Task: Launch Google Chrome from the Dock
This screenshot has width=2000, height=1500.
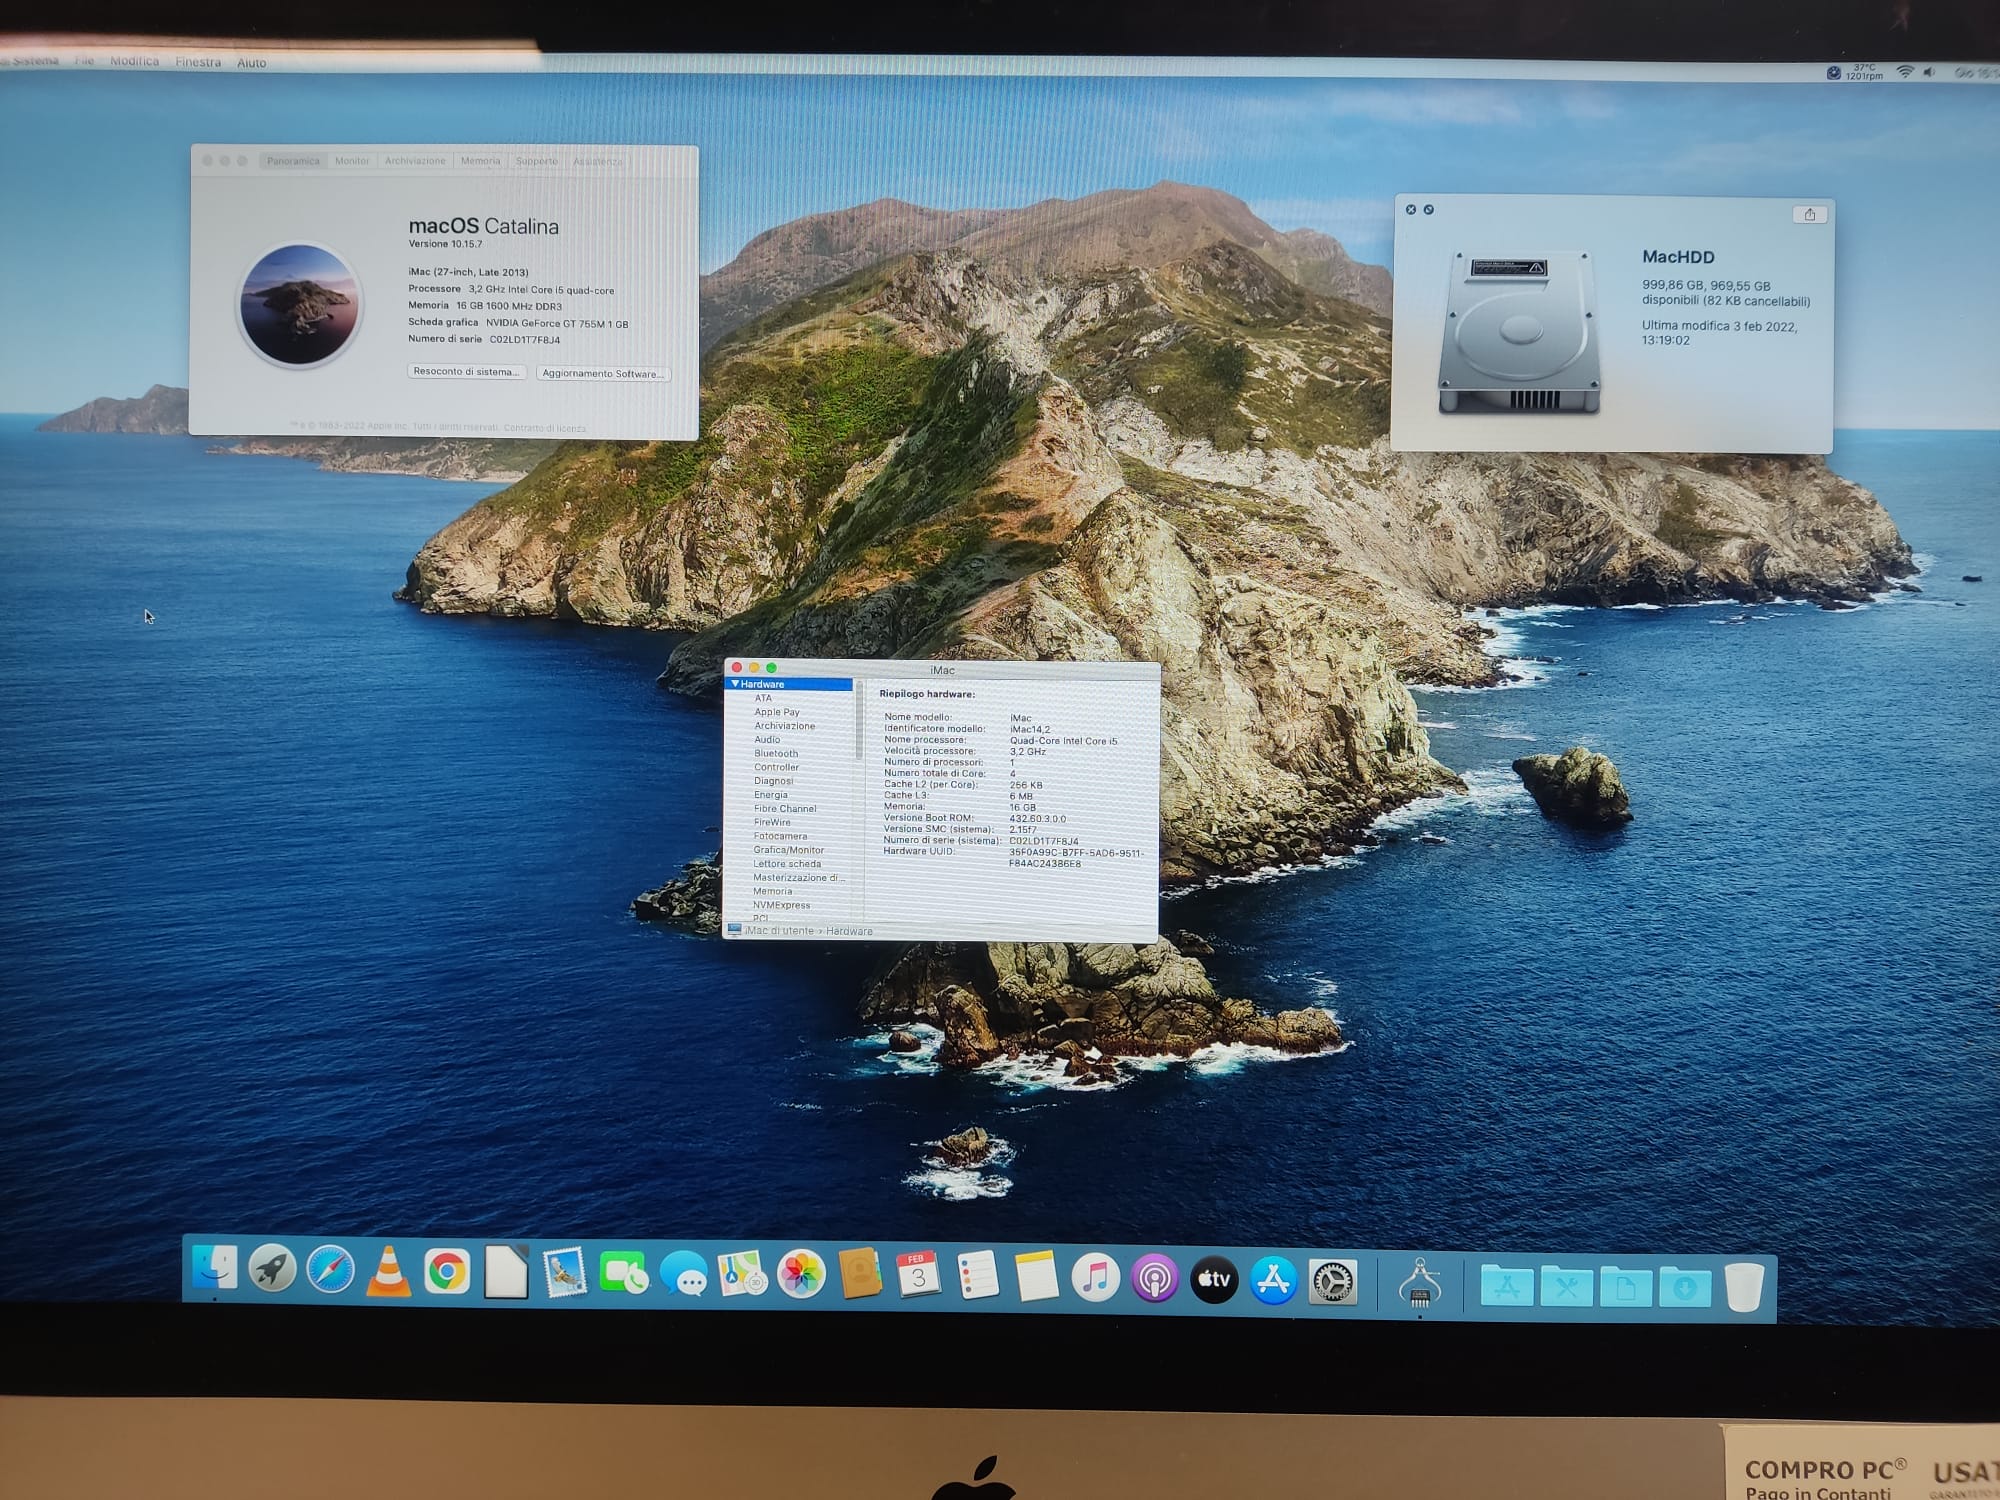Action: tap(447, 1272)
